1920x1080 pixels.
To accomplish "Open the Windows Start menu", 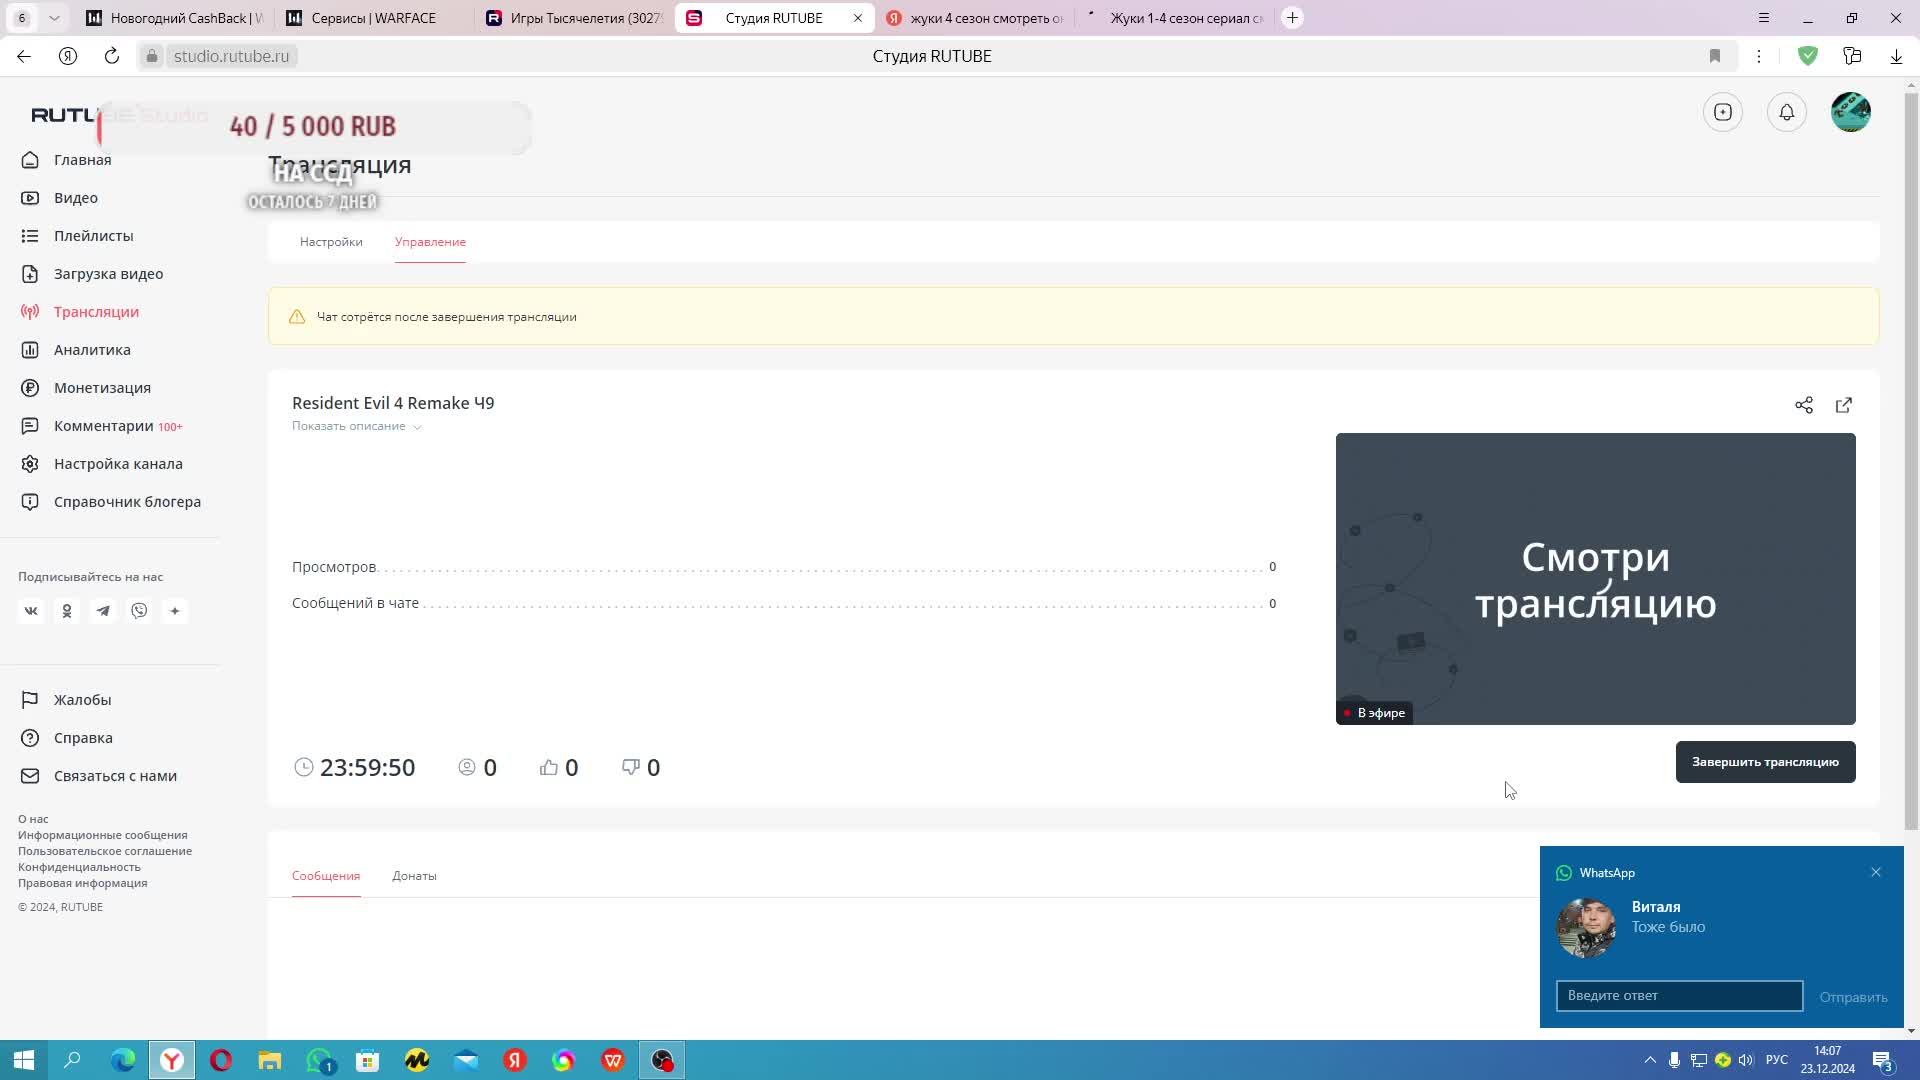I will pyautogui.click(x=24, y=1060).
